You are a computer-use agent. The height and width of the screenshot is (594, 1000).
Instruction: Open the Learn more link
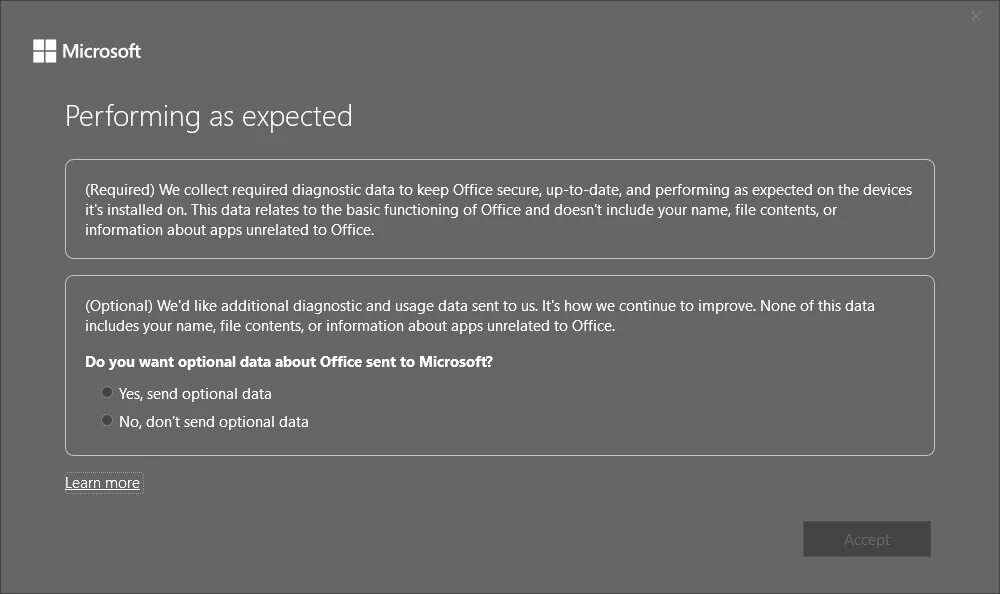coord(103,483)
